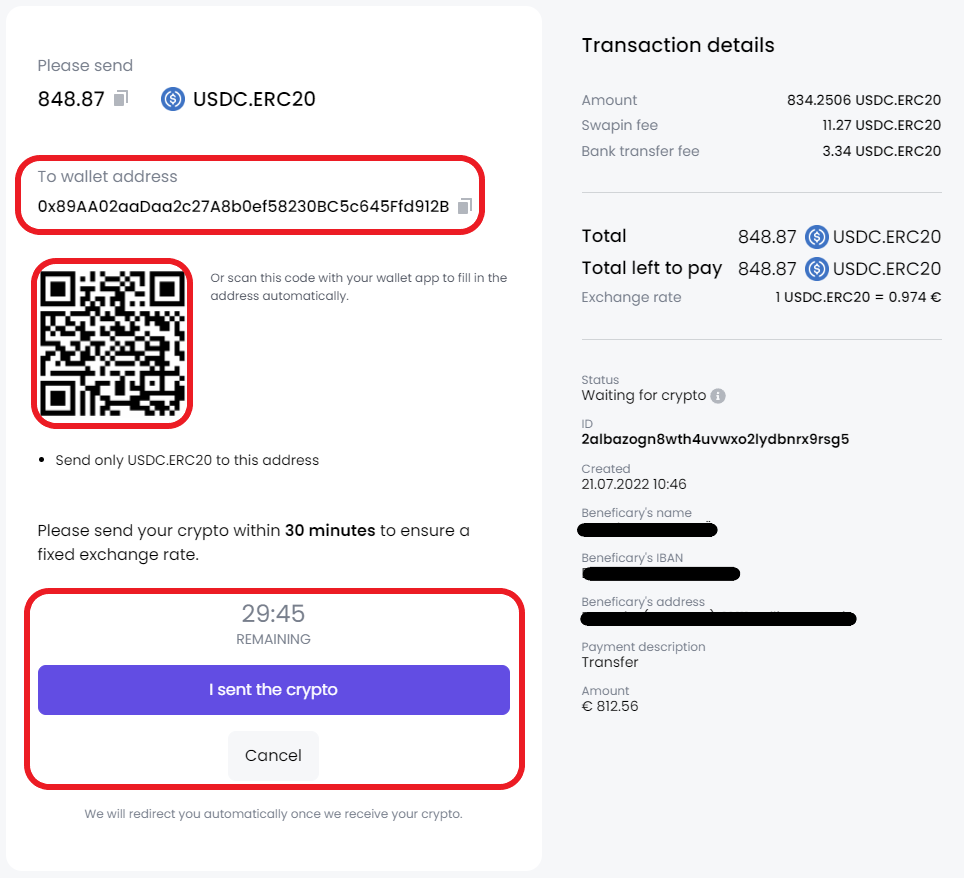This screenshot has height=878, width=964.
Task: Click the USDC icon in Total left to pay row
Action: [816, 269]
